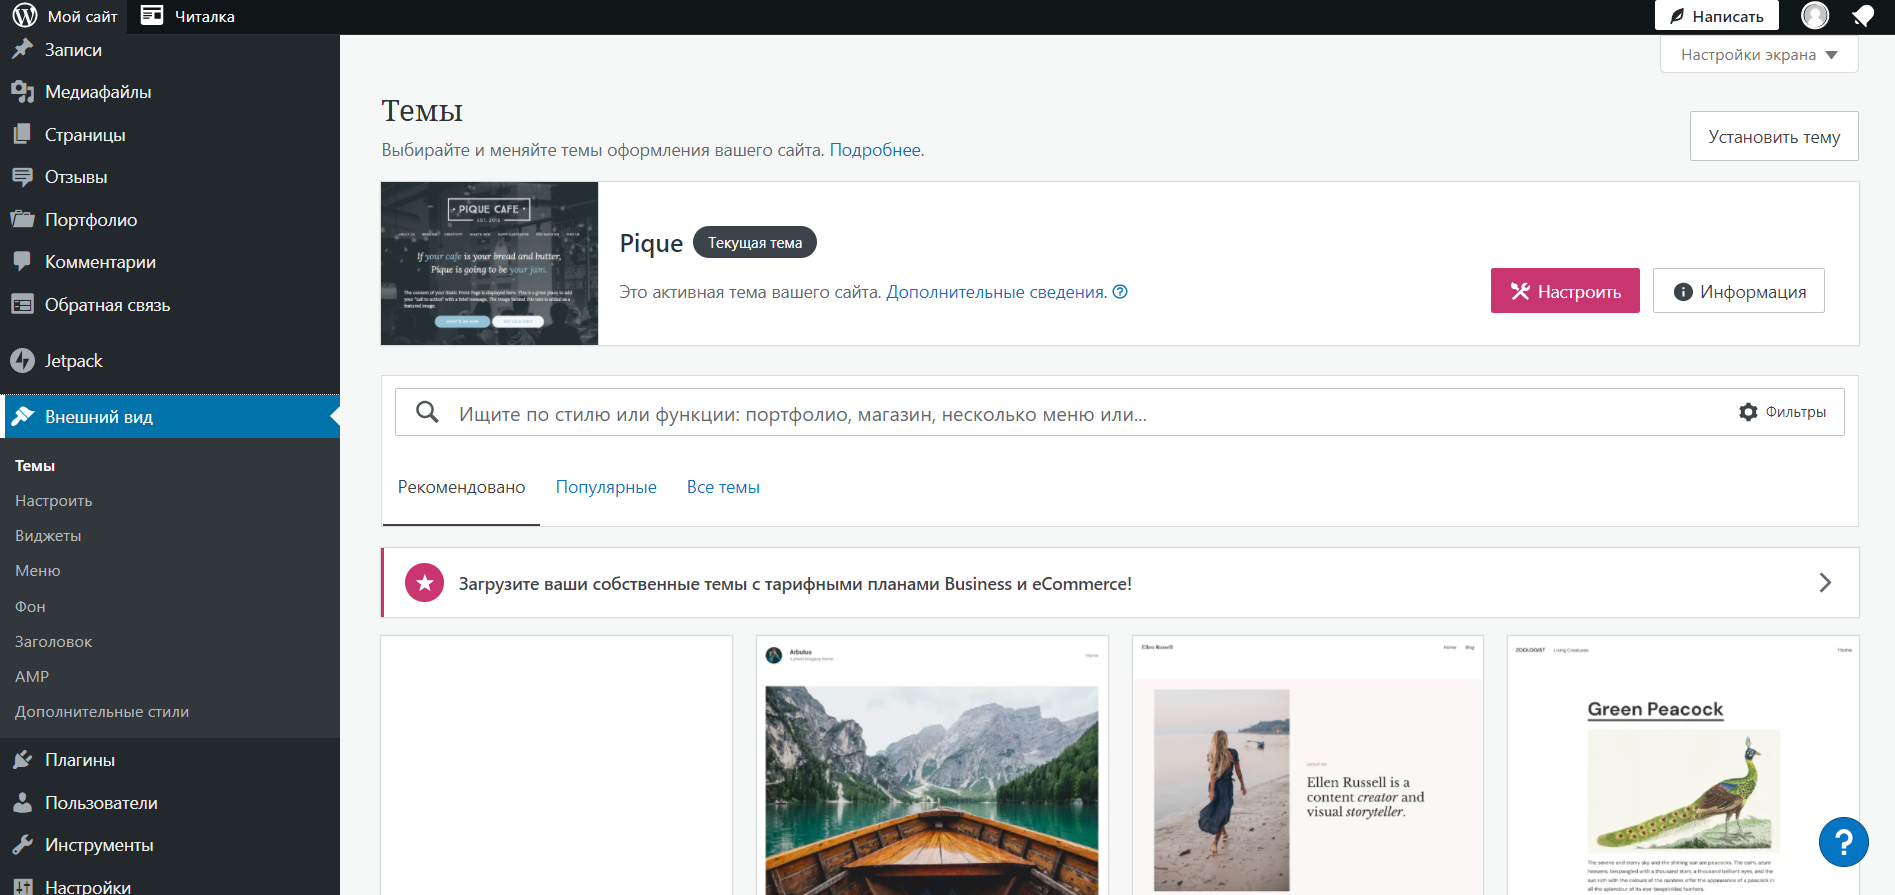Viewport: 1895px width, 895px height.
Task: Click the Внешний вид paintbrush icon
Action: (22, 417)
